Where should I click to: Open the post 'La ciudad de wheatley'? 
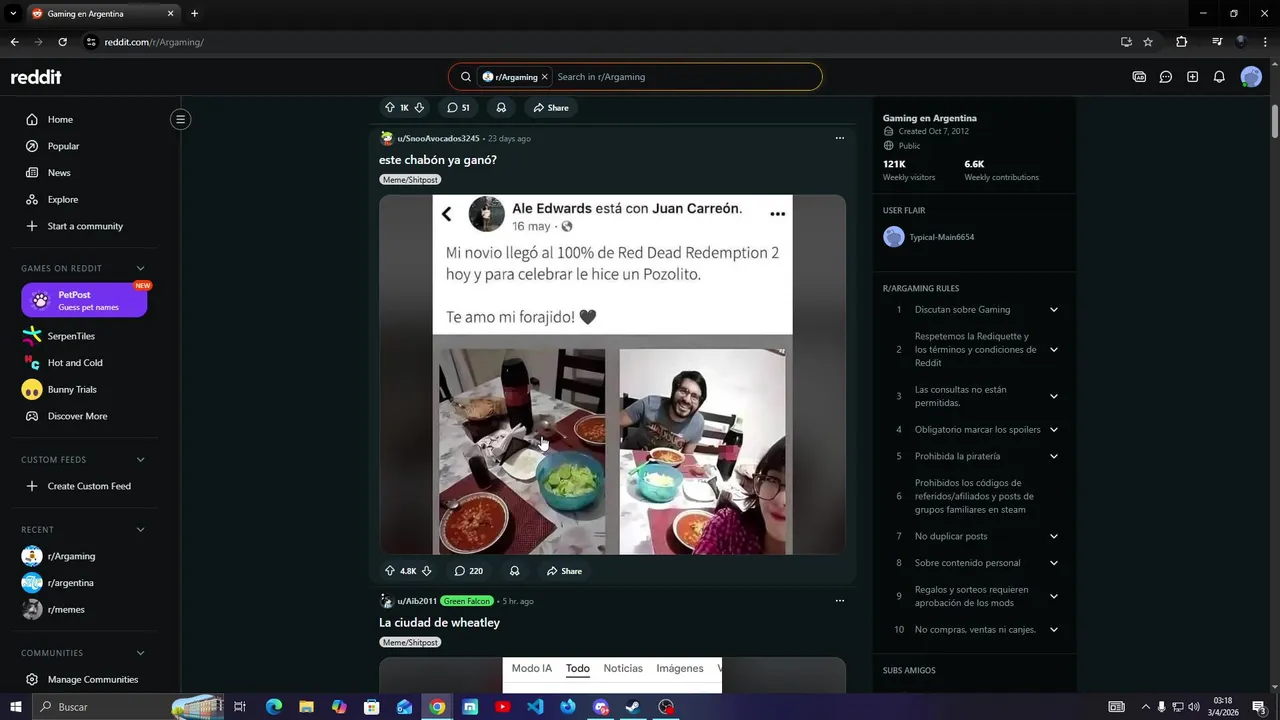[439, 623]
